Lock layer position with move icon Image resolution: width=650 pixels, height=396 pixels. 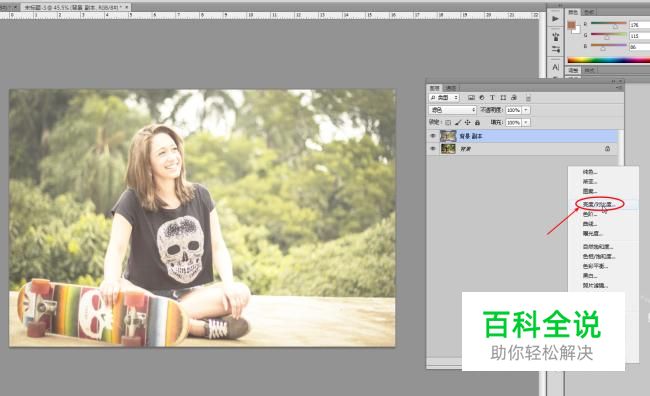click(x=468, y=123)
